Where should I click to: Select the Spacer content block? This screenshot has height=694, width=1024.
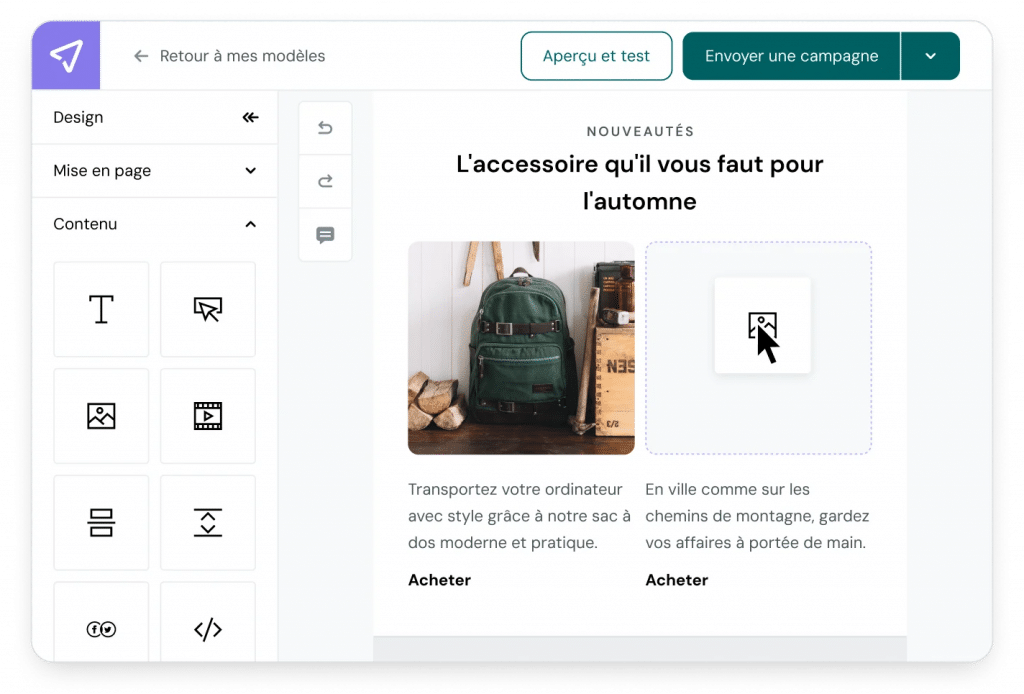click(208, 522)
